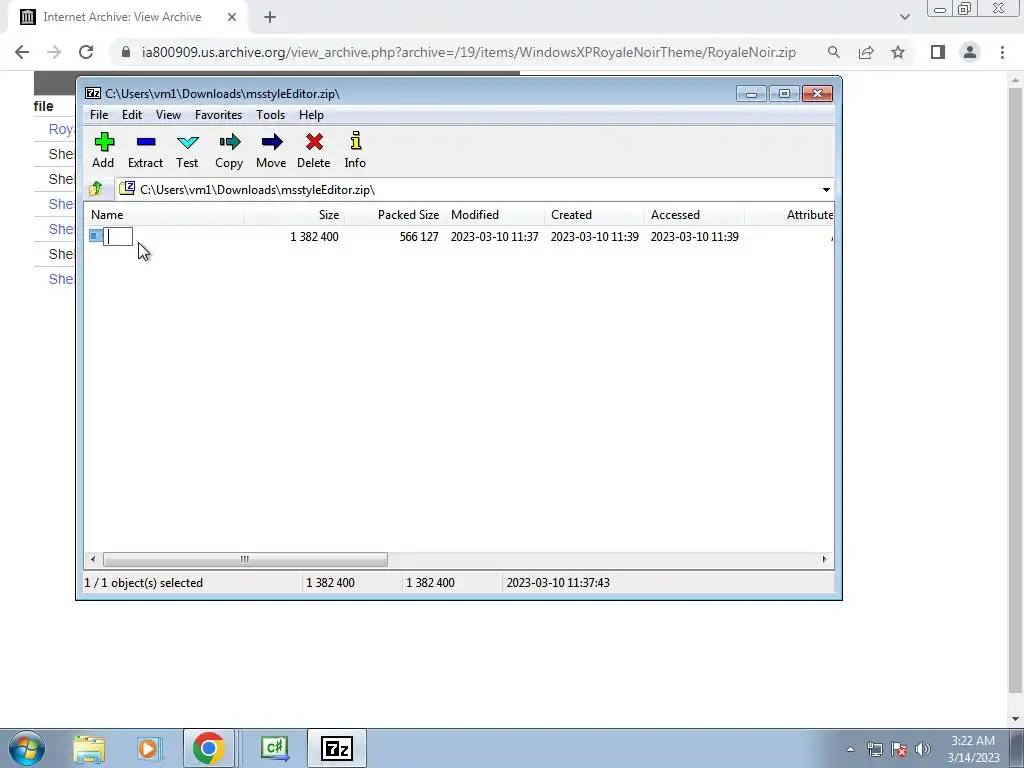Sort by the Created column header
Viewport: 1024px width, 768px height.
[594, 215]
